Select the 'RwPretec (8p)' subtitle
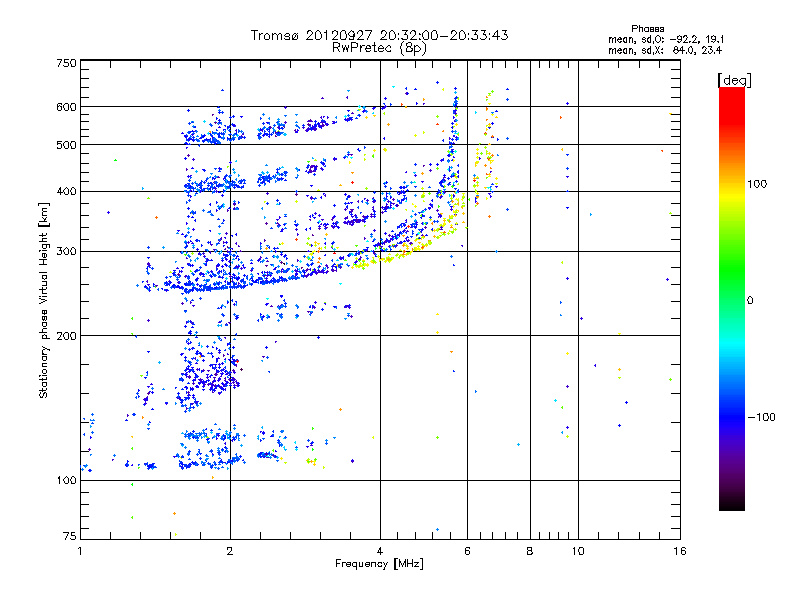This screenshot has width=800, height=600. click(x=379, y=48)
